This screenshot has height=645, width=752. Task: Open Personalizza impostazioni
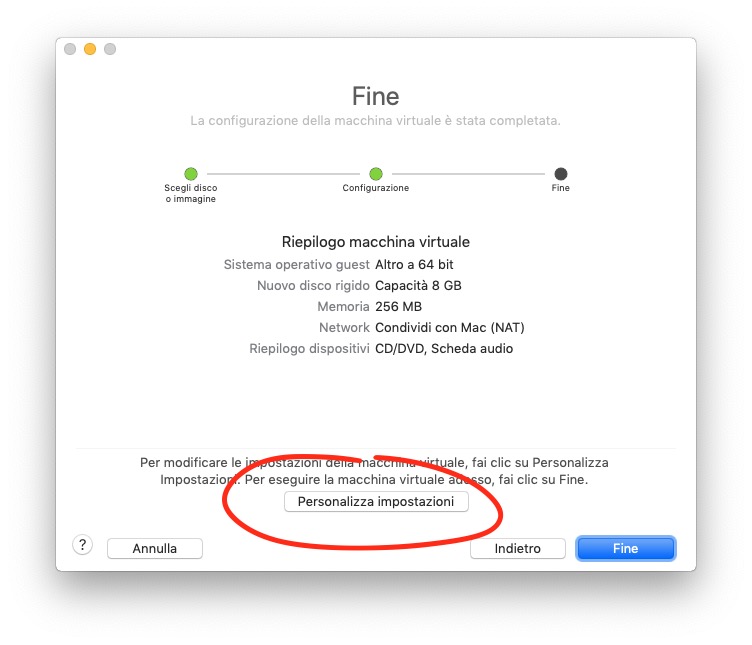376,502
